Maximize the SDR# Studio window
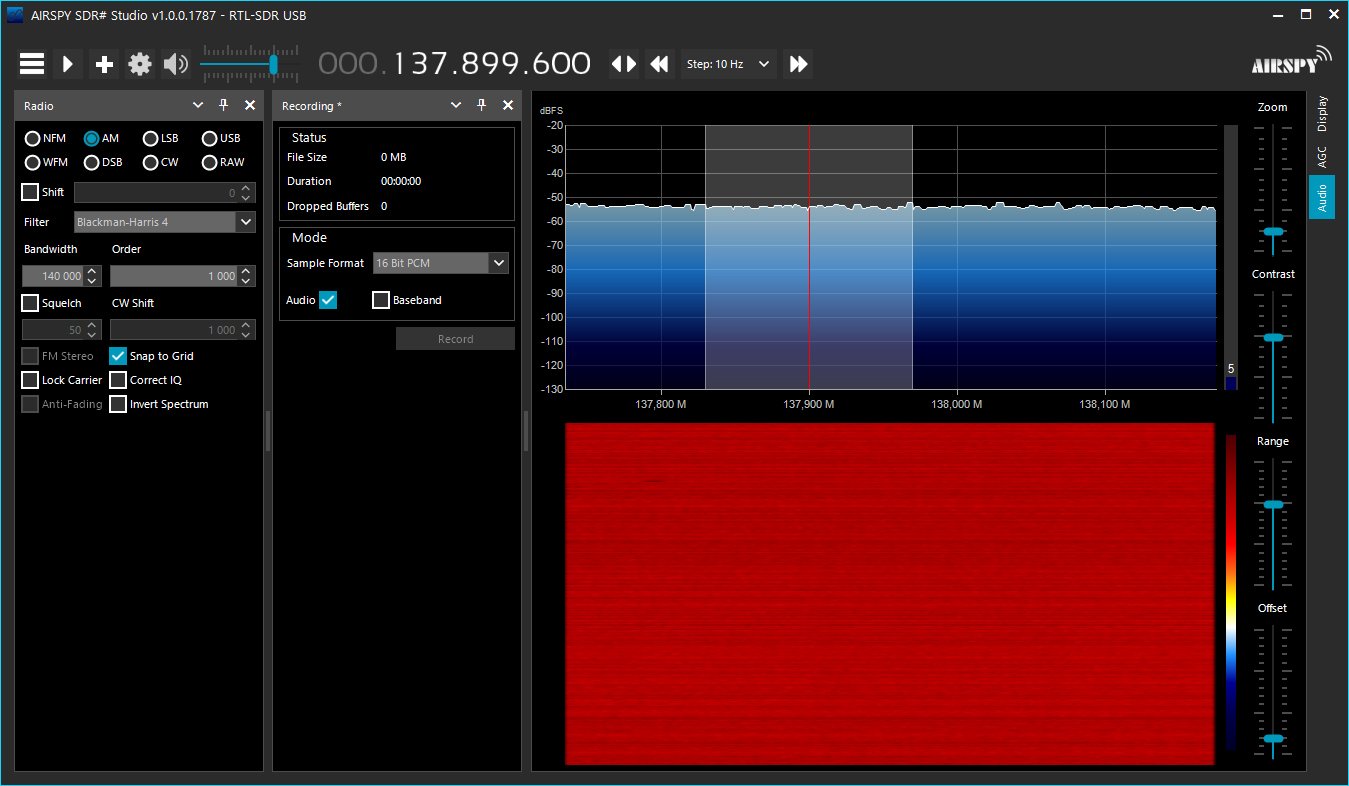1349x786 pixels. 1305,15
